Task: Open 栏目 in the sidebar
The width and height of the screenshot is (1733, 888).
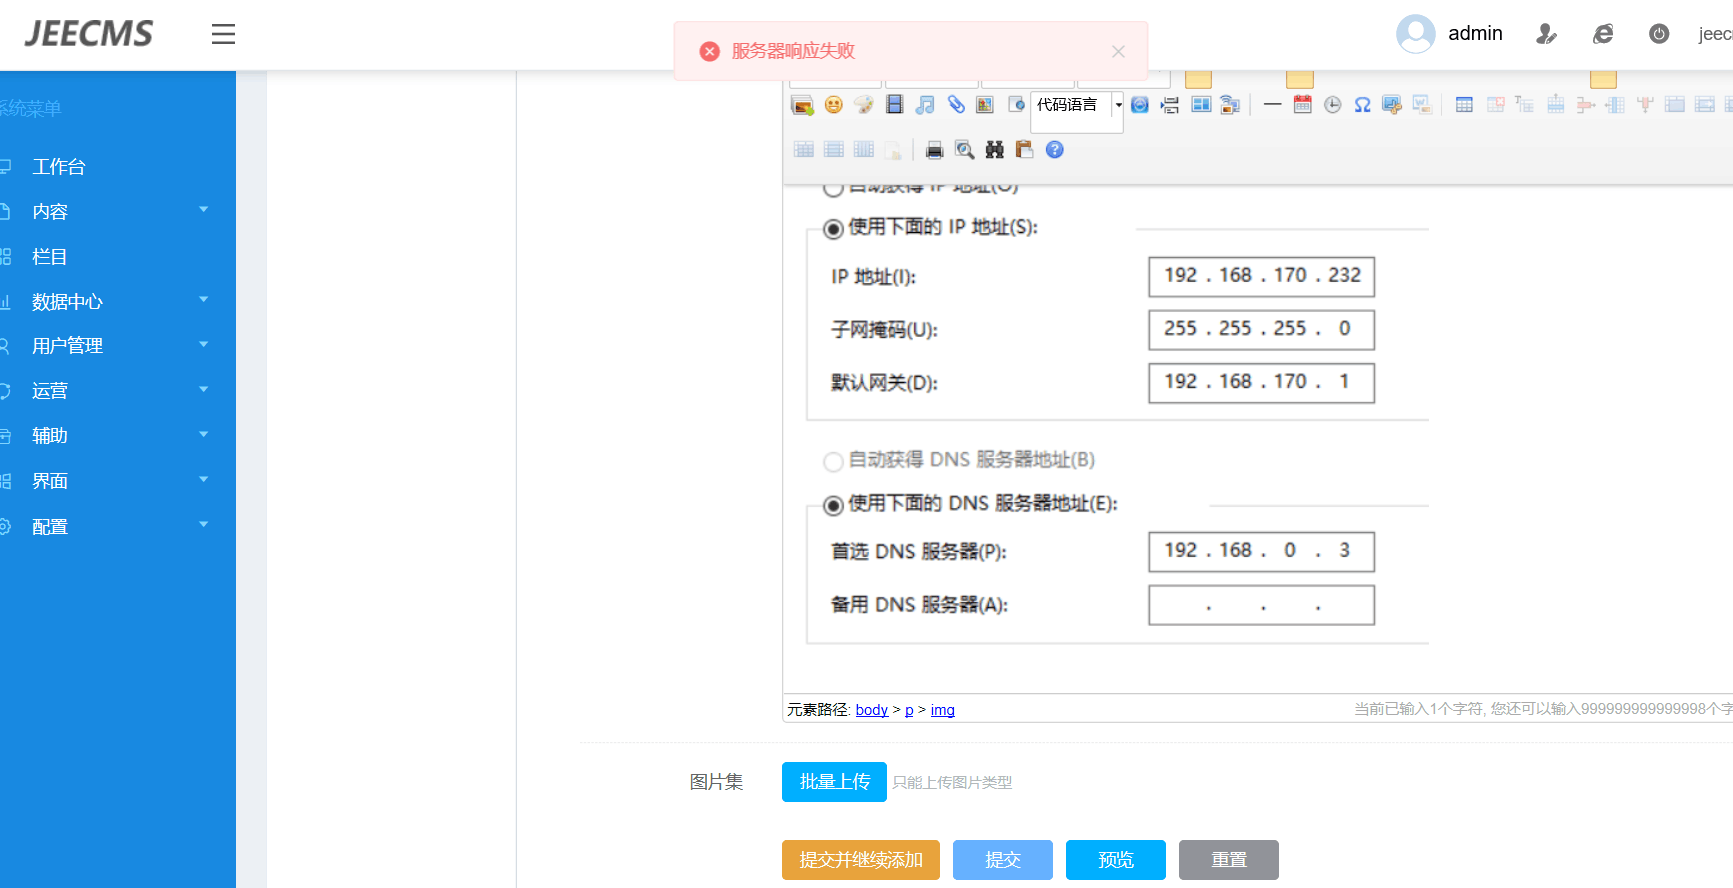Action: [x=50, y=257]
